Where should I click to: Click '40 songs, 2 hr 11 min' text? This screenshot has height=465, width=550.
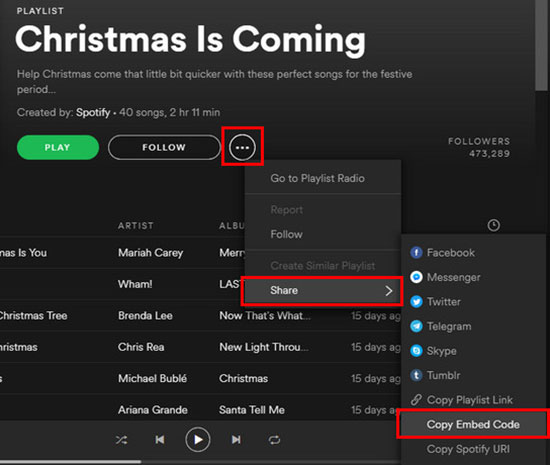pyautogui.click(x=169, y=113)
